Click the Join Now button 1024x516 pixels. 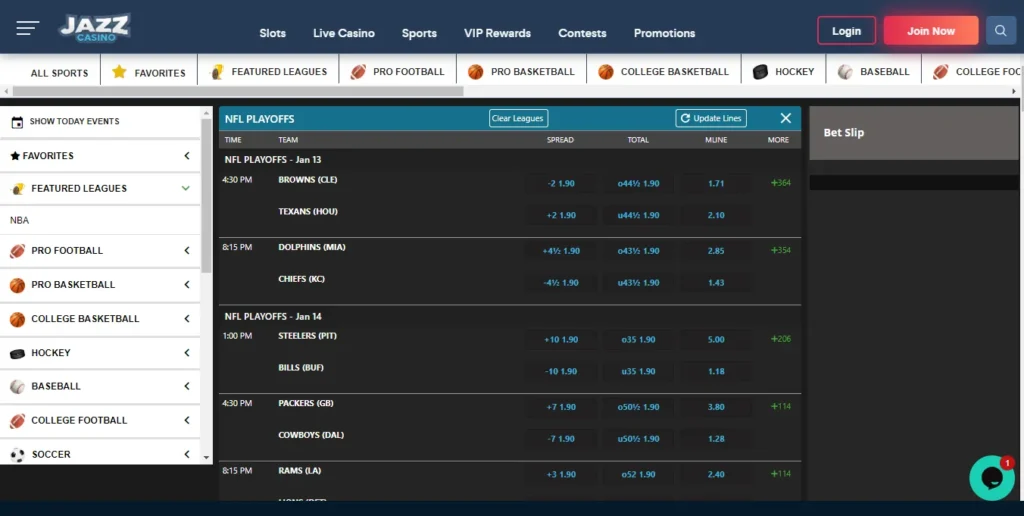[x=930, y=31]
